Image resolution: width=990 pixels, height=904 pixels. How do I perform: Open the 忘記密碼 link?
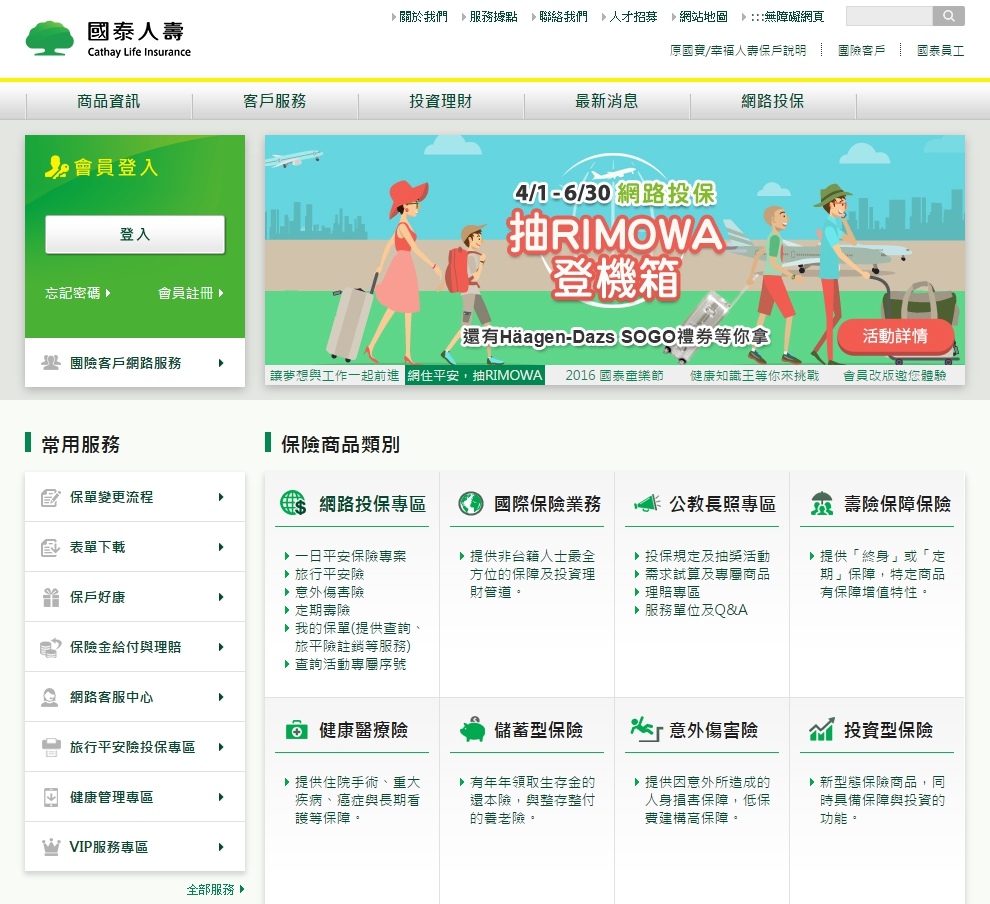(x=78, y=293)
